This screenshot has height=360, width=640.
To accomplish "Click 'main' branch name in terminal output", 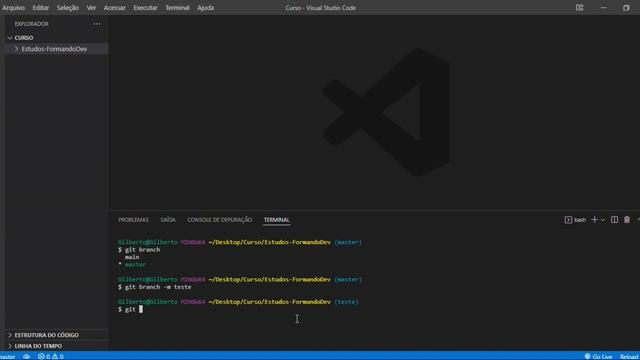I will coord(132,257).
